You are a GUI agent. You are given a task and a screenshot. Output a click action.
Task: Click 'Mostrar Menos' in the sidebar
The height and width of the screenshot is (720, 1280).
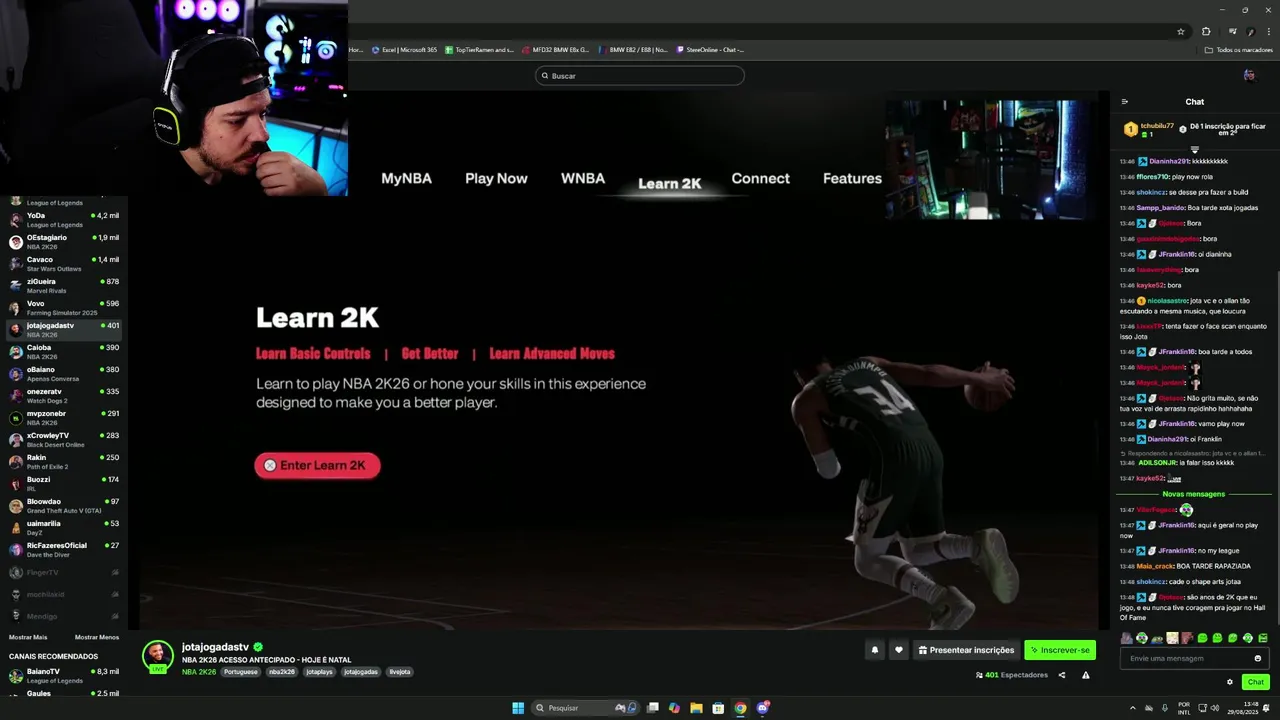pyautogui.click(x=97, y=637)
